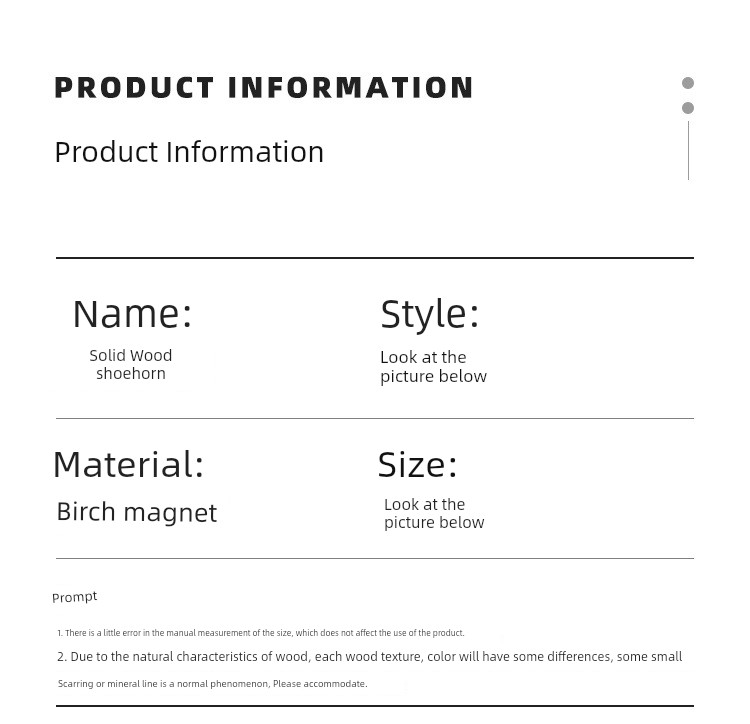Click the Name: label

[132, 314]
